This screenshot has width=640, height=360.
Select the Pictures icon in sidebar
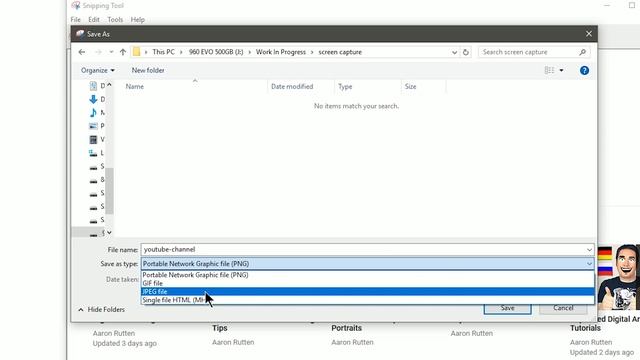pos(93,126)
